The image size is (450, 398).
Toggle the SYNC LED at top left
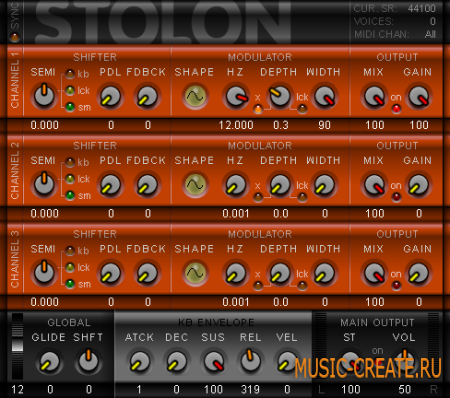[x=15, y=37]
